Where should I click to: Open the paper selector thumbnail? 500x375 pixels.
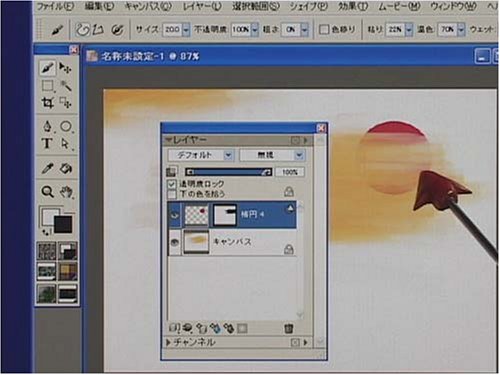click(x=46, y=251)
